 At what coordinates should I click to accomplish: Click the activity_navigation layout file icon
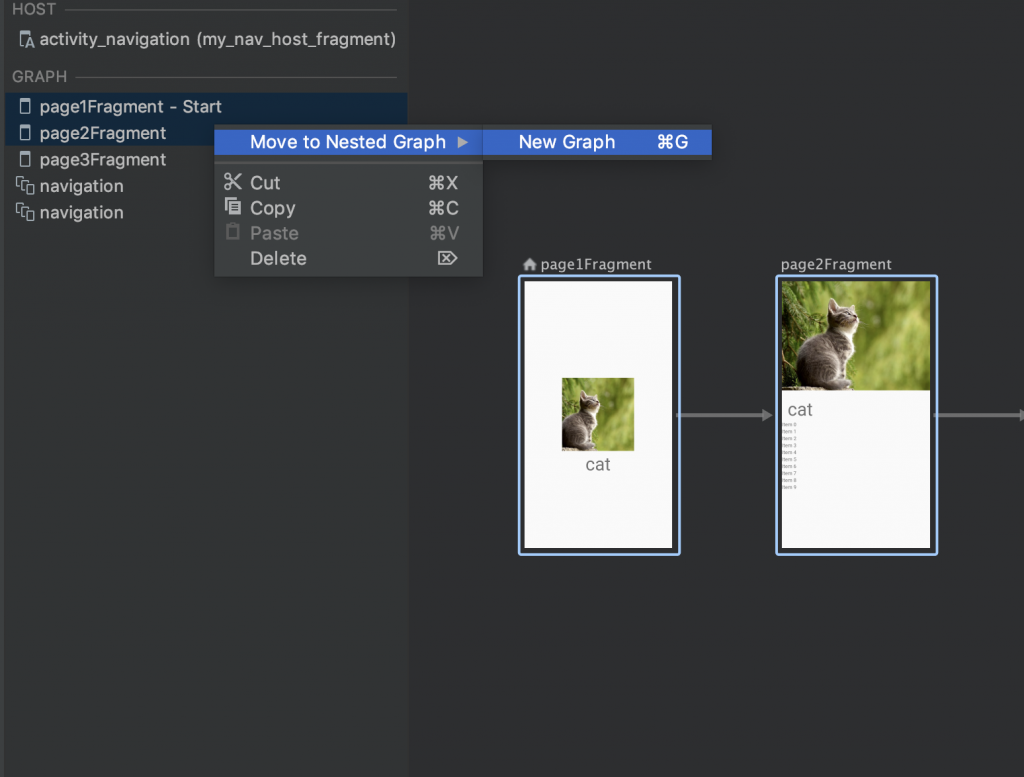pos(27,40)
